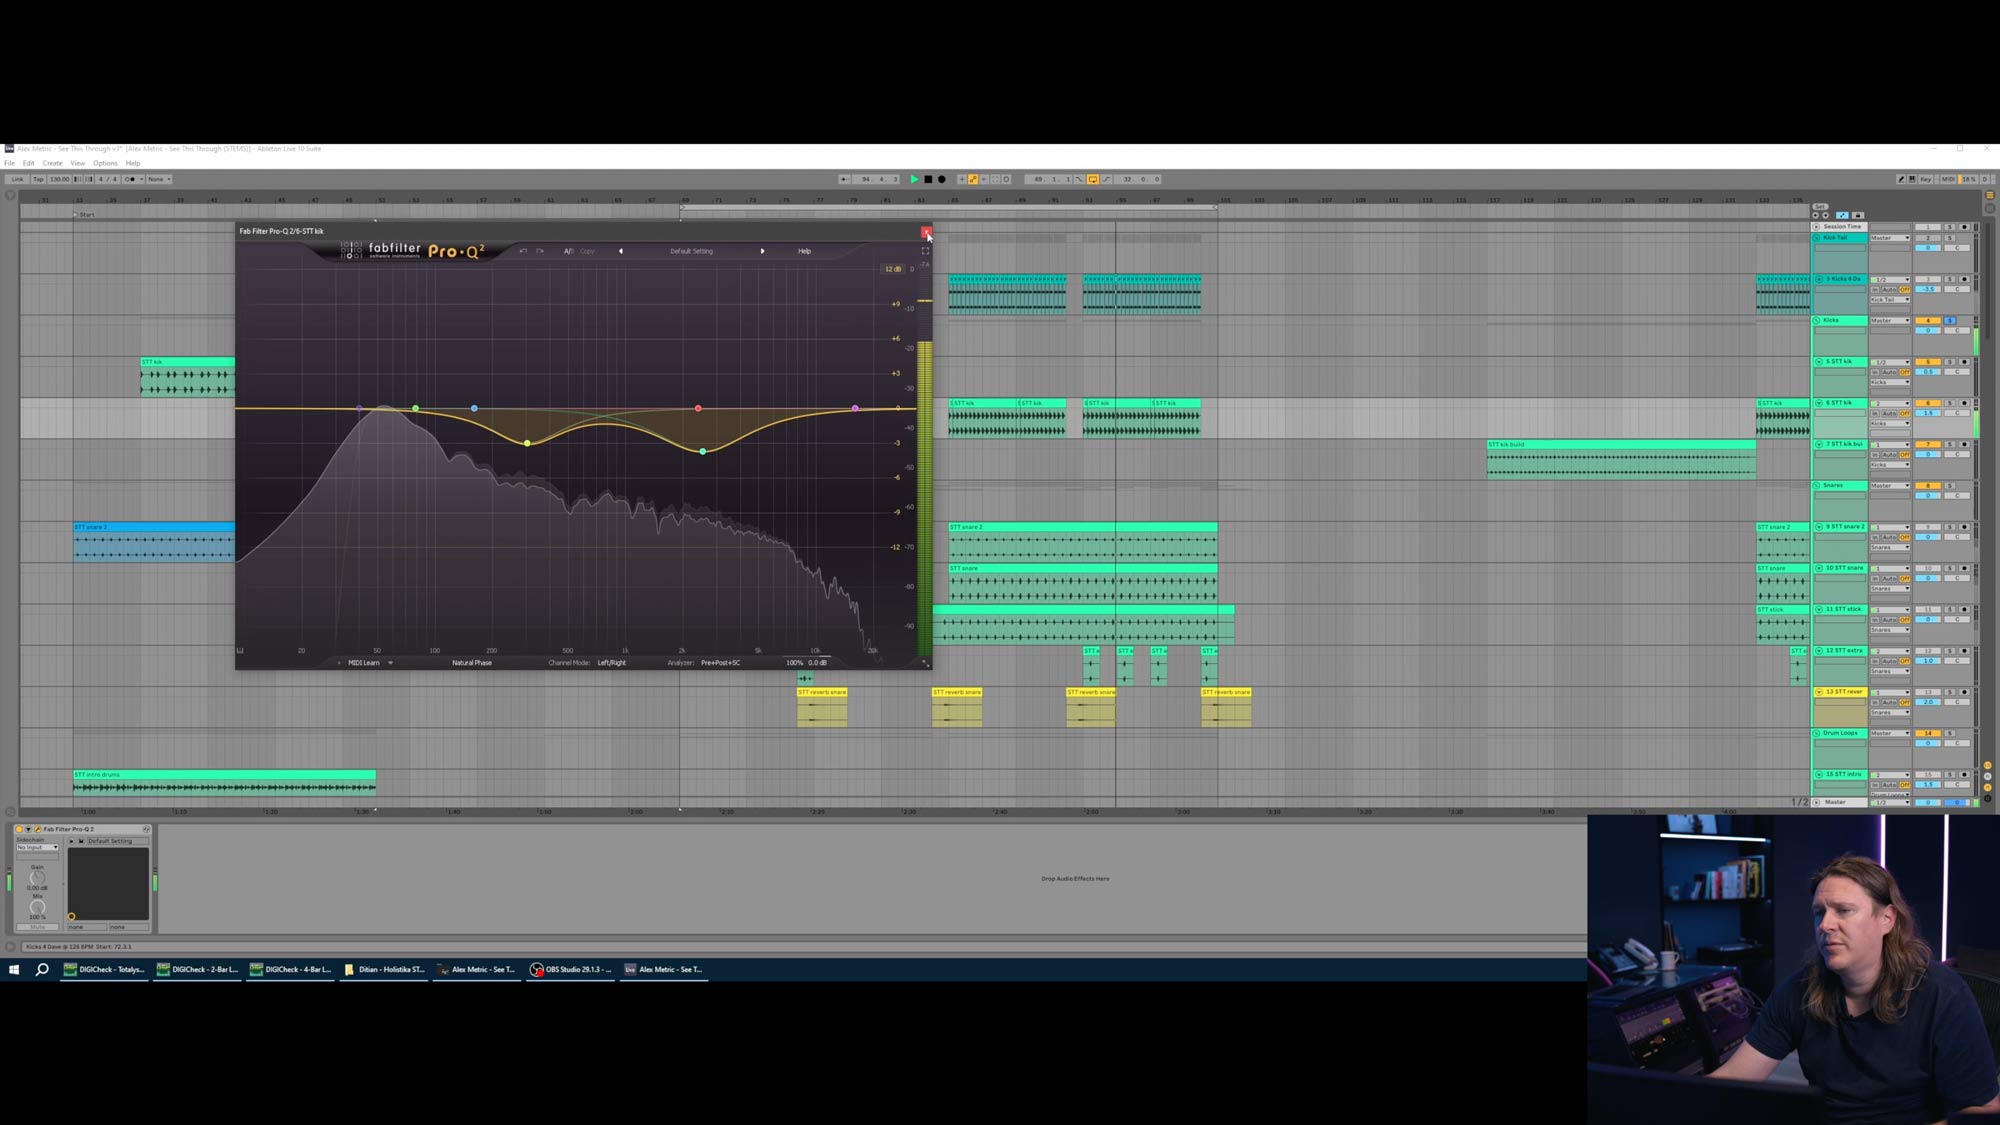Select the yellow EQ band dip node
This screenshot has height=1125, width=2000.
[x=527, y=443]
